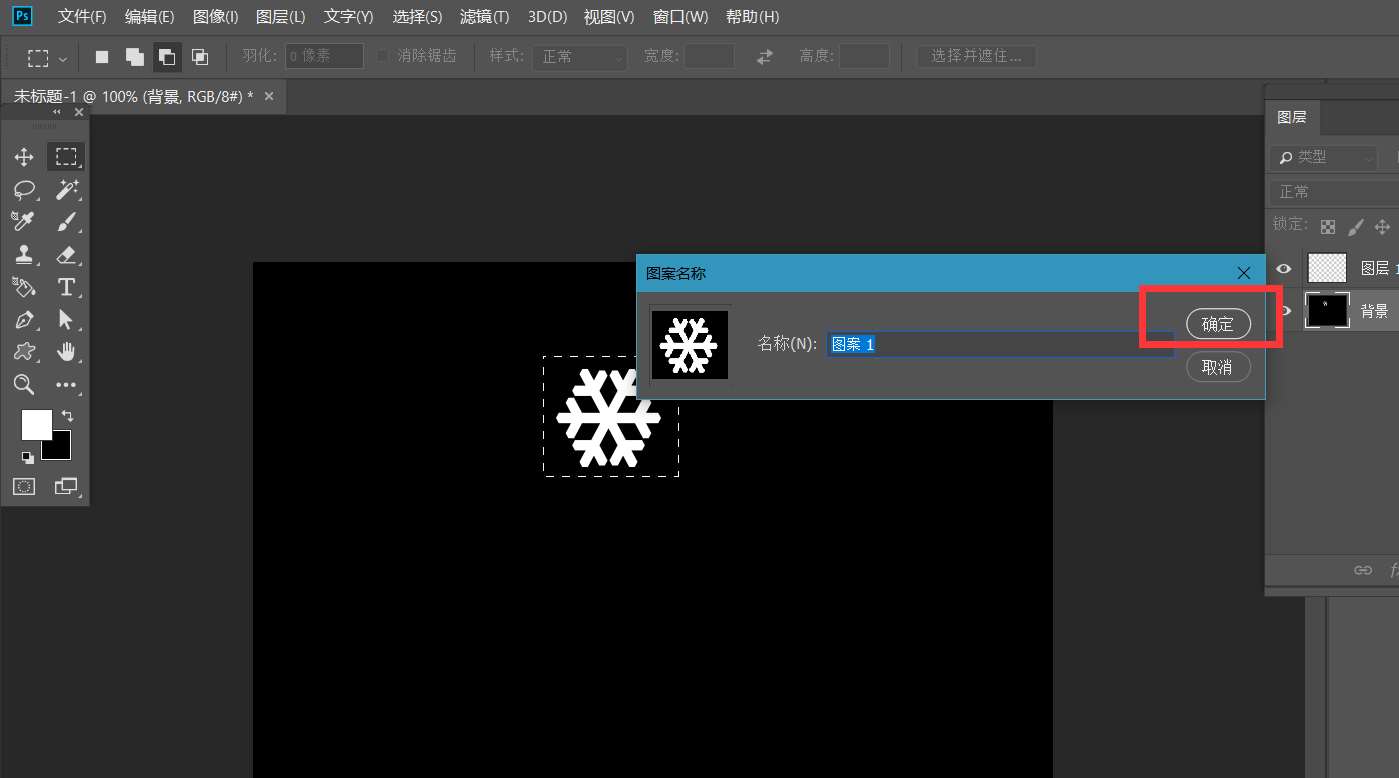Open the 样式 dropdown in the options bar
Screen dimensions: 1399x778
coord(579,56)
